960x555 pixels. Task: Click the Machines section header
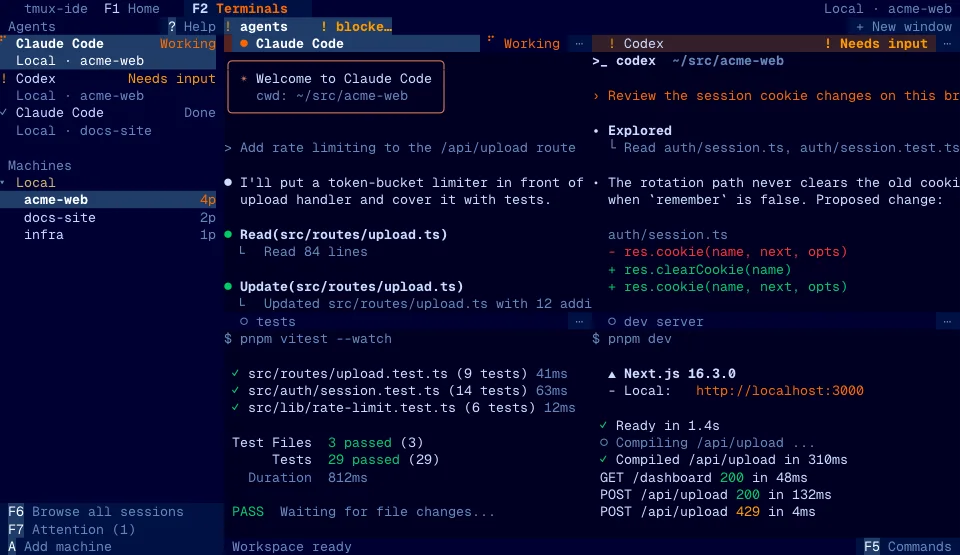tap(39, 165)
